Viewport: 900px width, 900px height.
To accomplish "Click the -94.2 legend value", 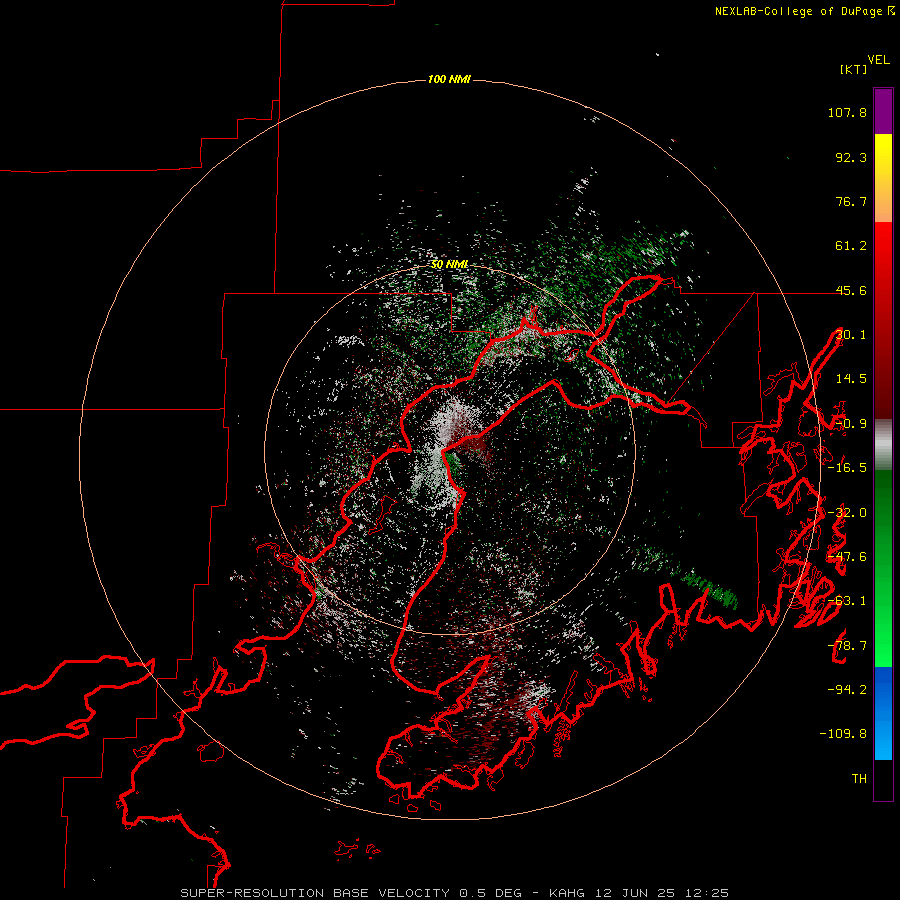I will (x=847, y=689).
